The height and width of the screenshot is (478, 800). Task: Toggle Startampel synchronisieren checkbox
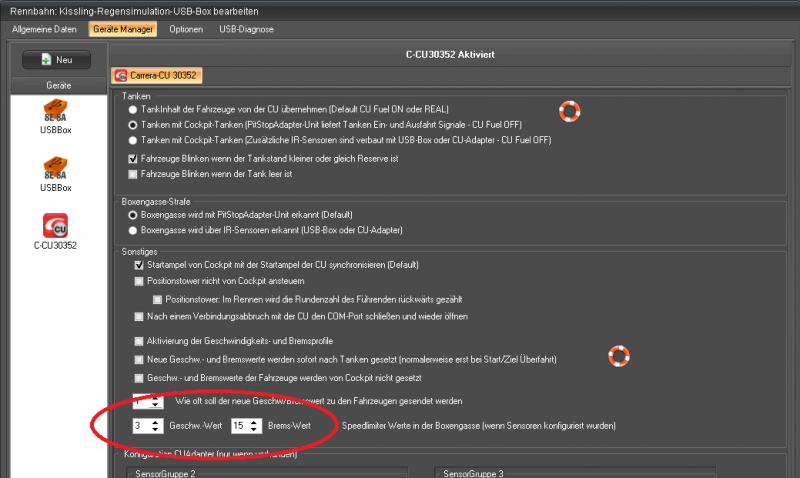click(x=139, y=265)
